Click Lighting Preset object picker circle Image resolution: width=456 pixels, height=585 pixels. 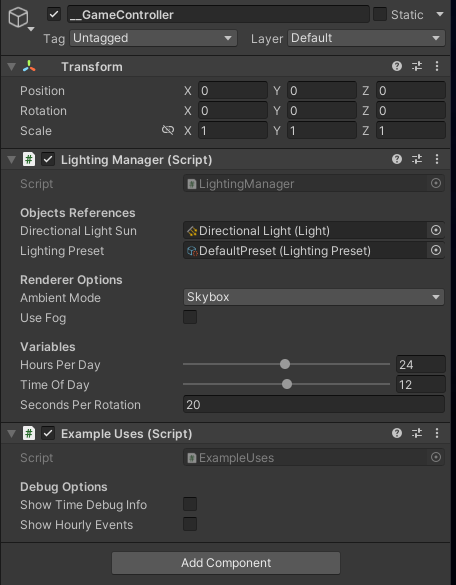435,250
